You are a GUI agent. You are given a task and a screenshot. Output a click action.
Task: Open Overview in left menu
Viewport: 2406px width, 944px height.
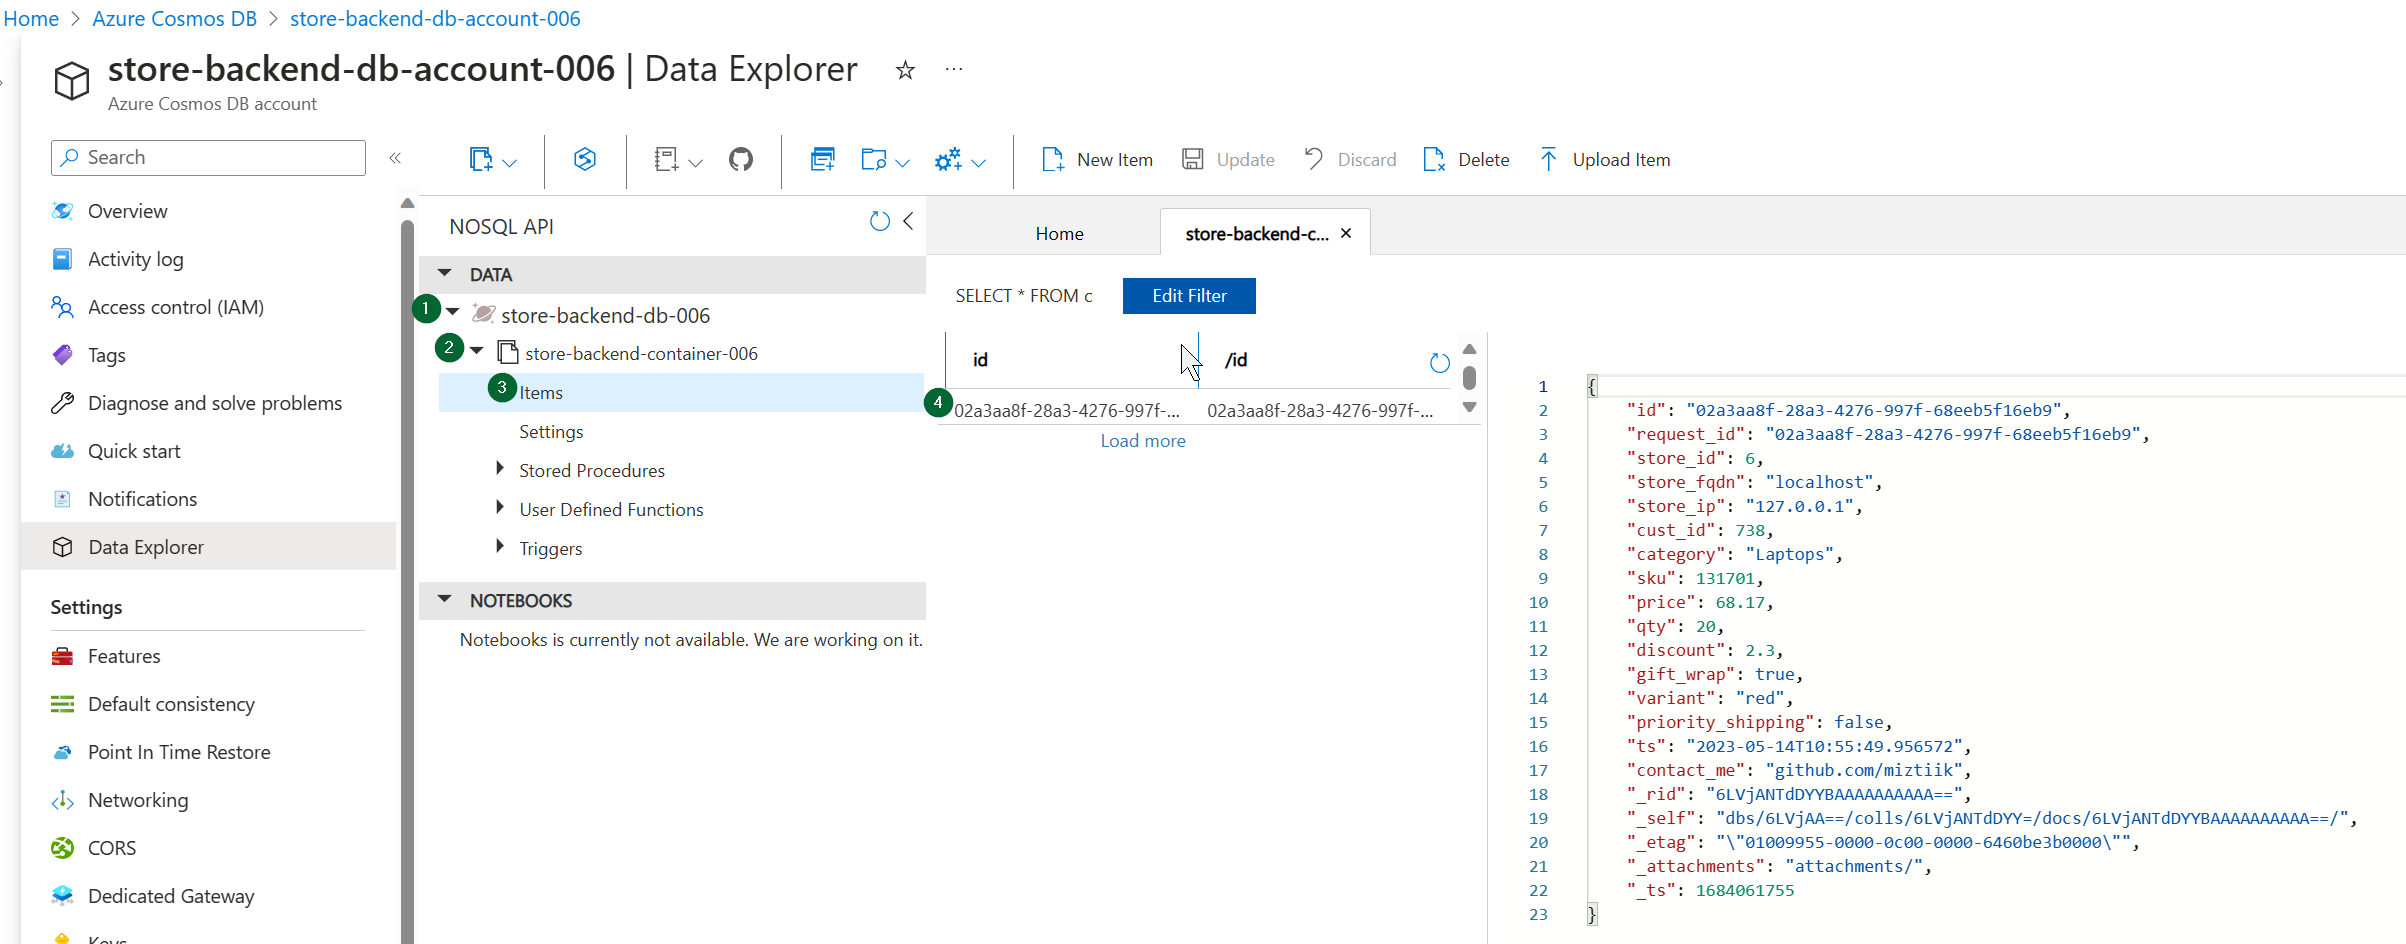coord(127,211)
